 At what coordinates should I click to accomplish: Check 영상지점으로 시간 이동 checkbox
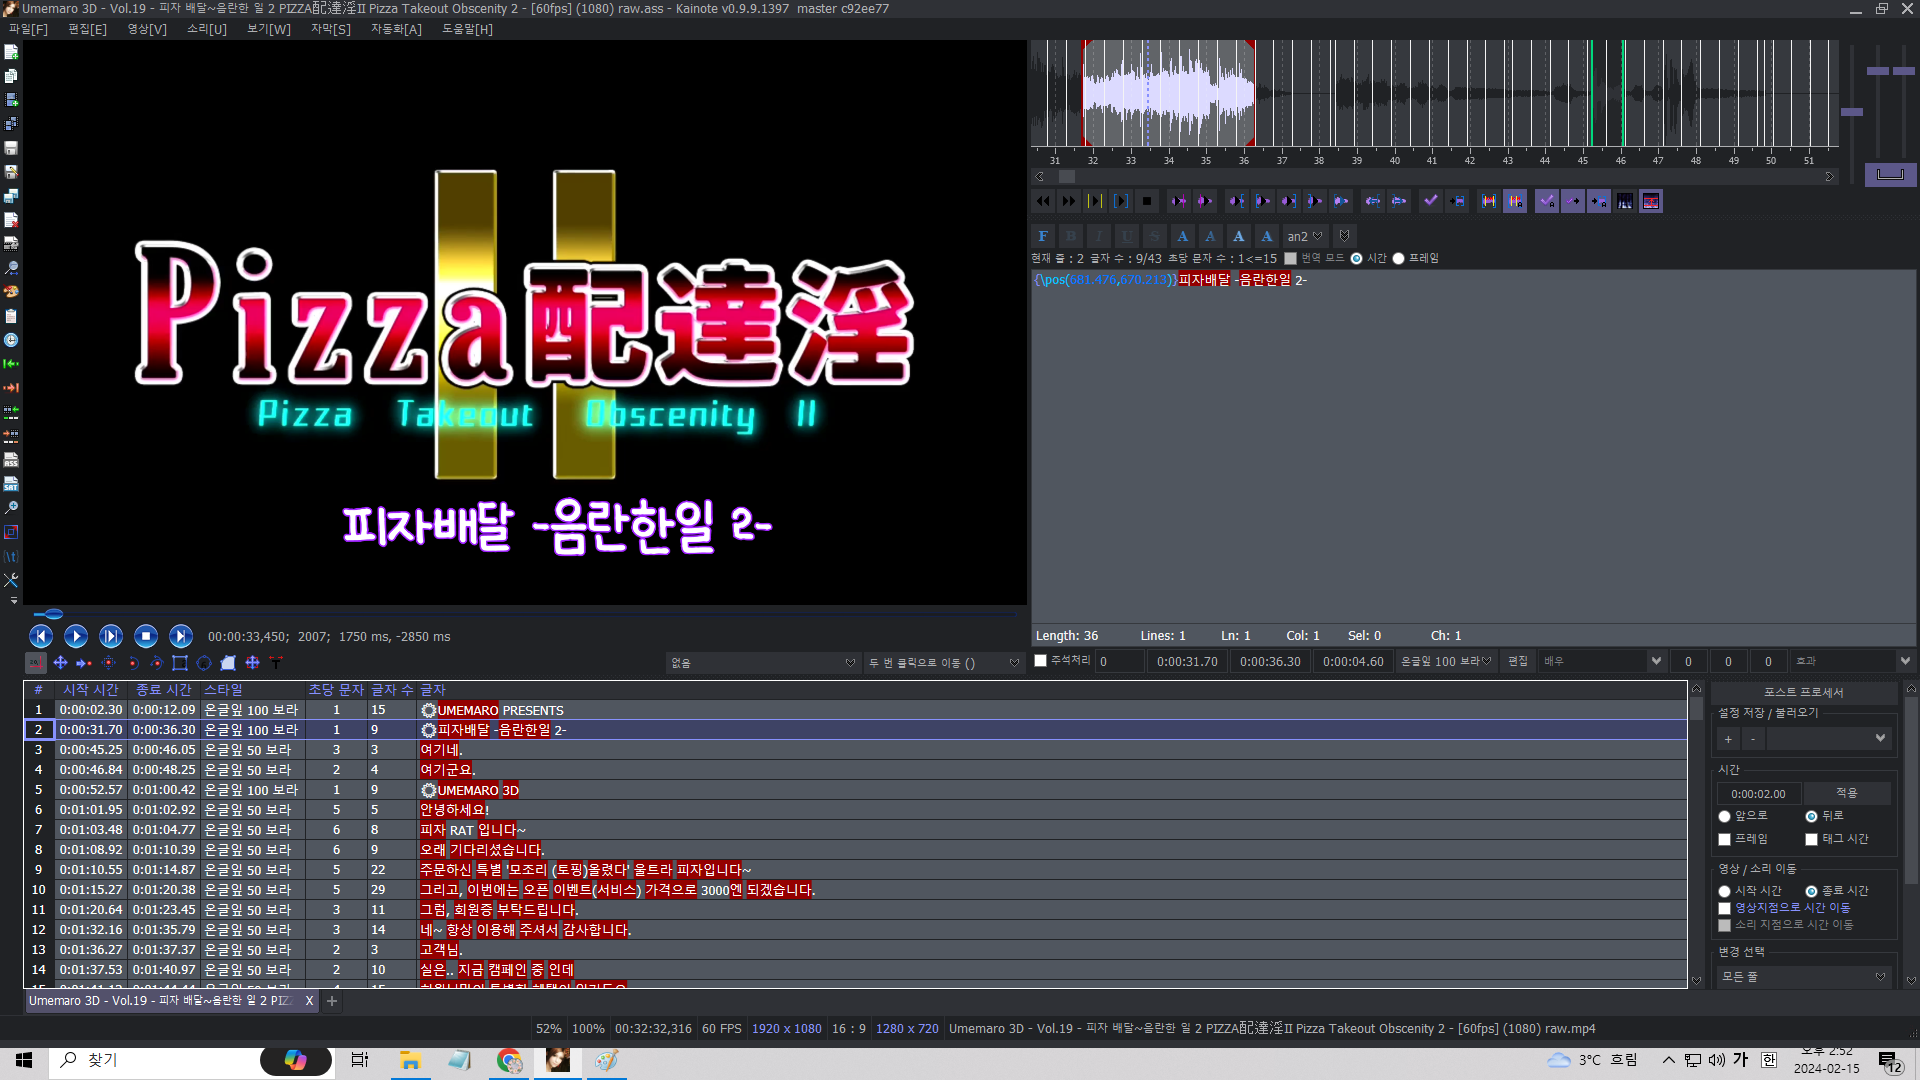coord(1724,908)
